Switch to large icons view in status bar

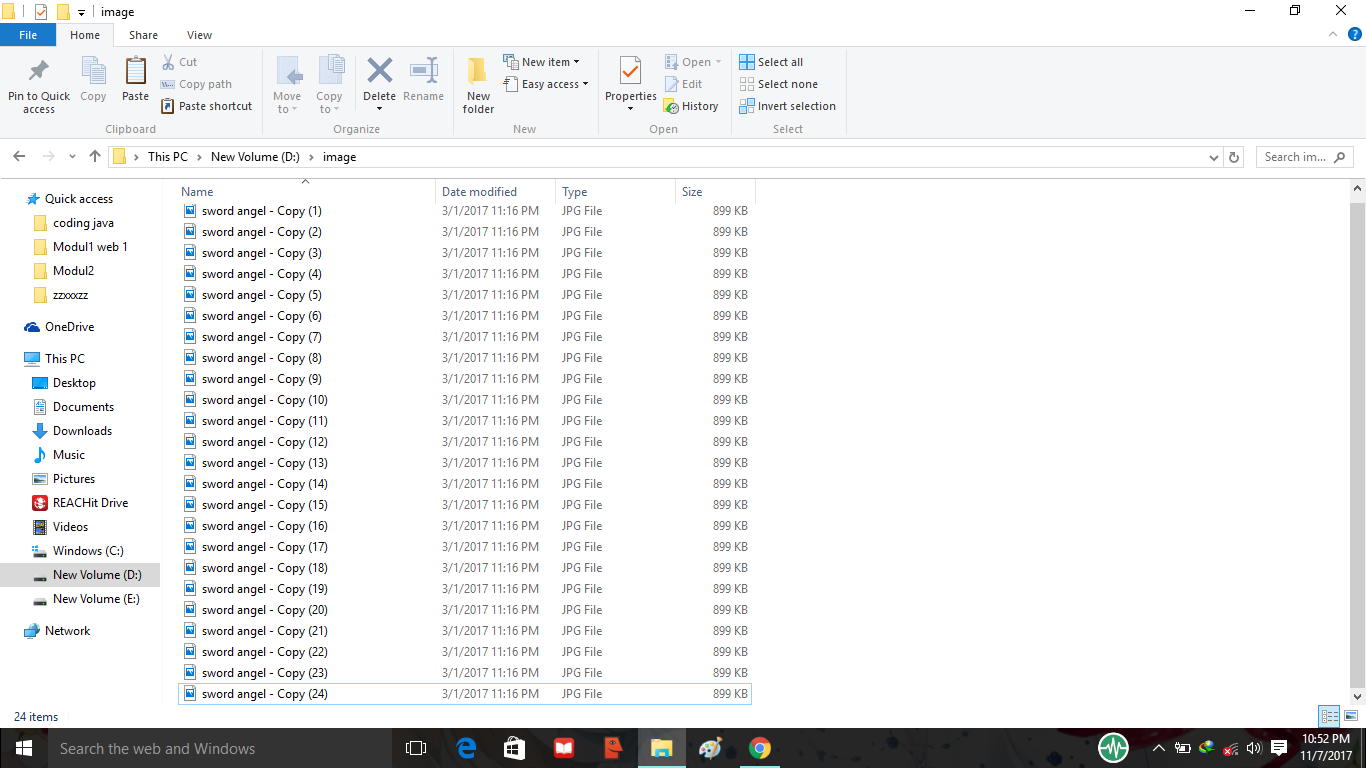click(1353, 716)
